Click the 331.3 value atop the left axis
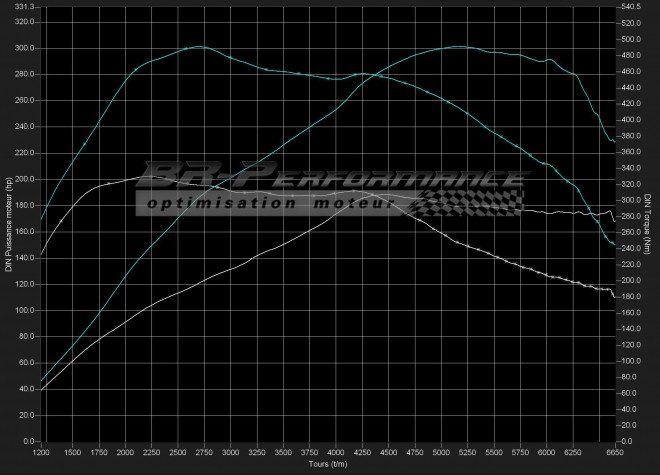Viewport: 660px width, 475px height. [24, 7]
